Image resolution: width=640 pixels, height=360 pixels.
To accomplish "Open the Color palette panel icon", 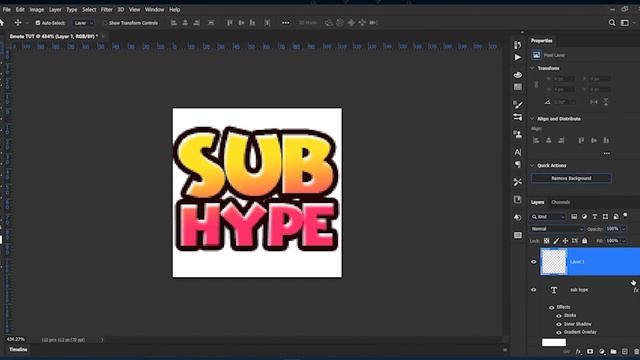I will [x=518, y=75].
